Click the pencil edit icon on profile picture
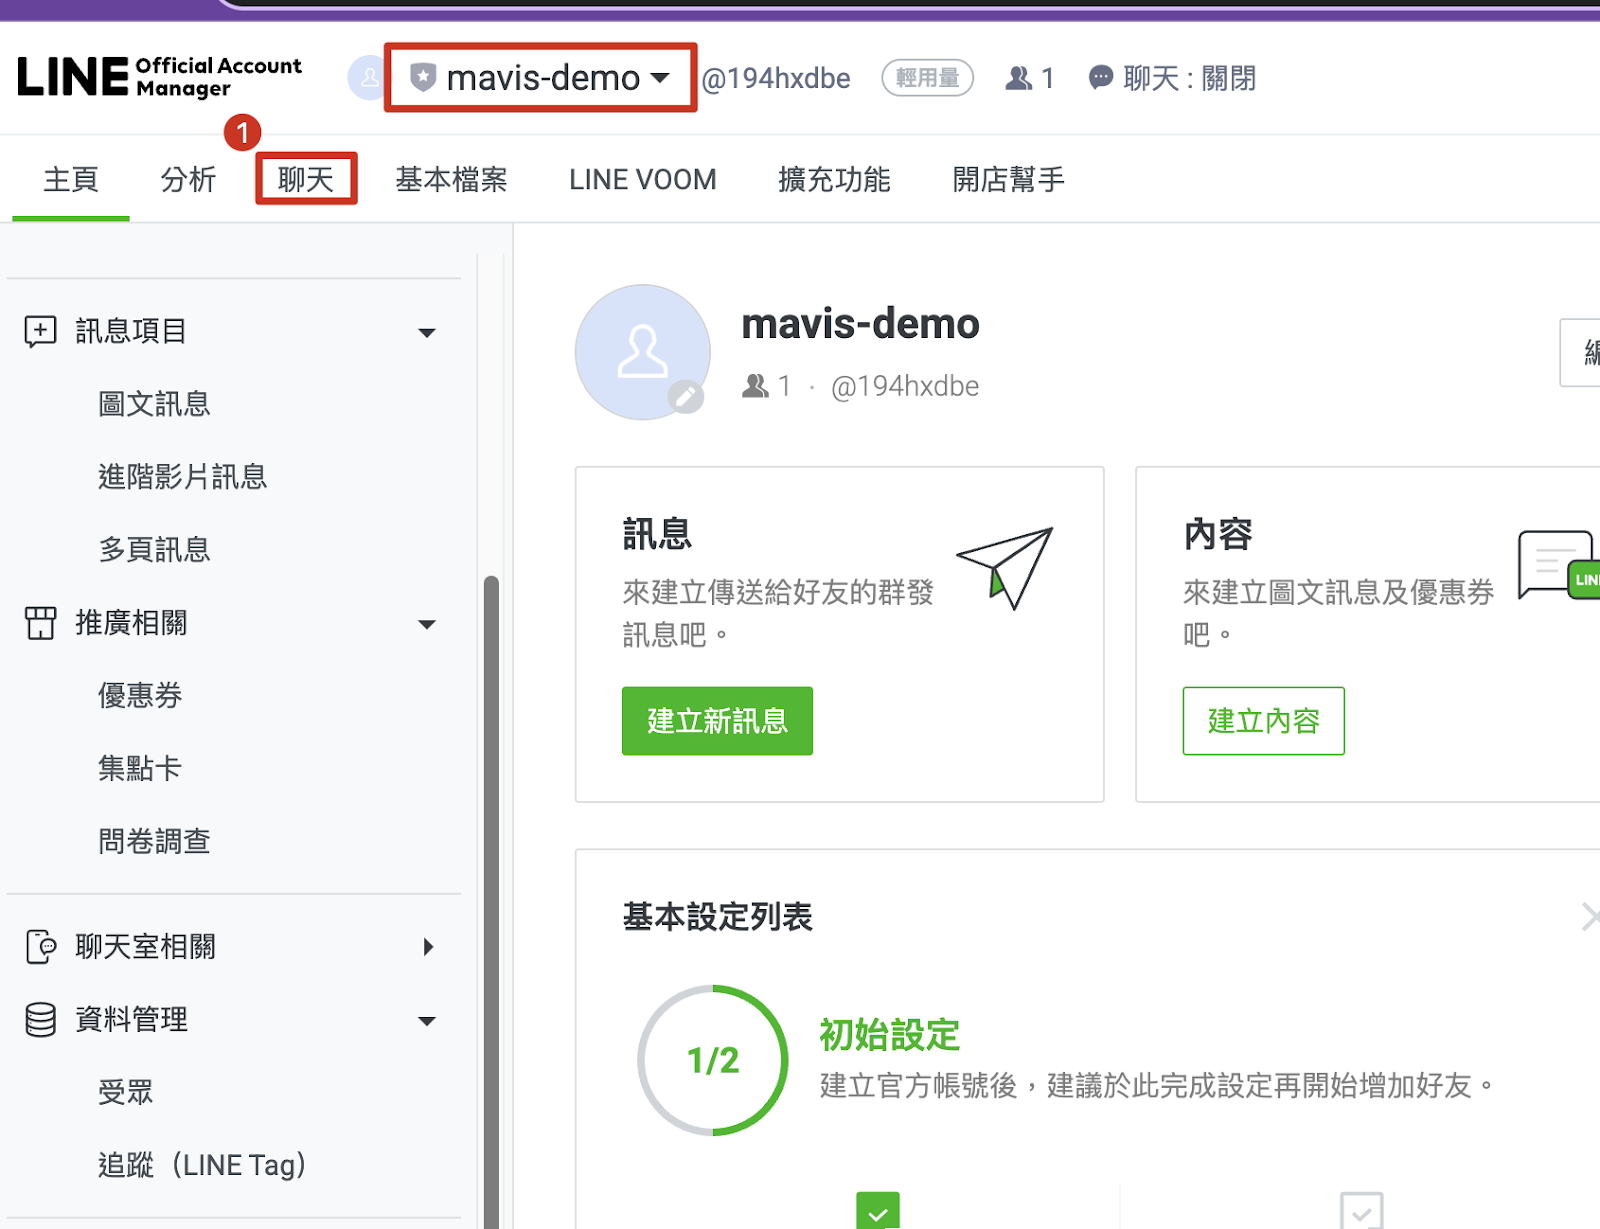Viewport: 1600px width, 1229px height. 686,398
